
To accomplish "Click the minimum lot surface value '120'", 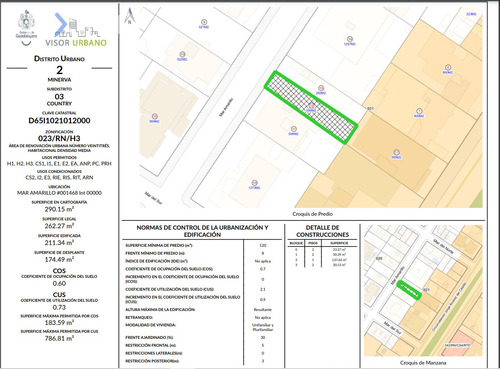I will (263, 245).
